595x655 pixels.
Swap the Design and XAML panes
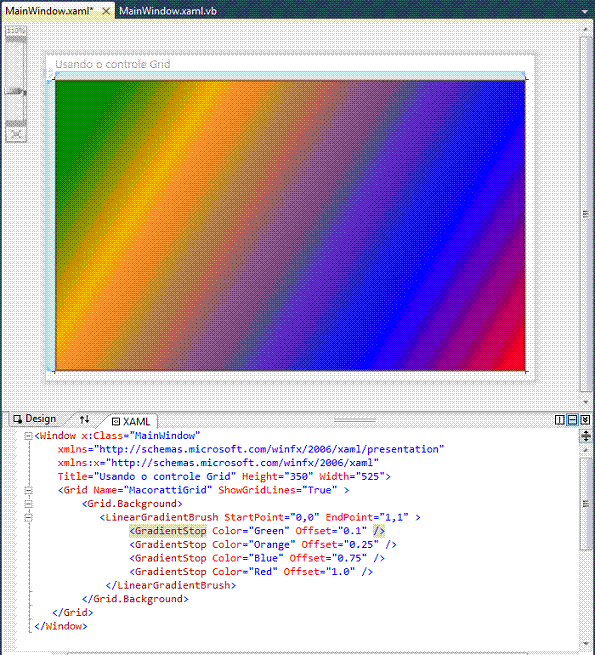click(84, 419)
